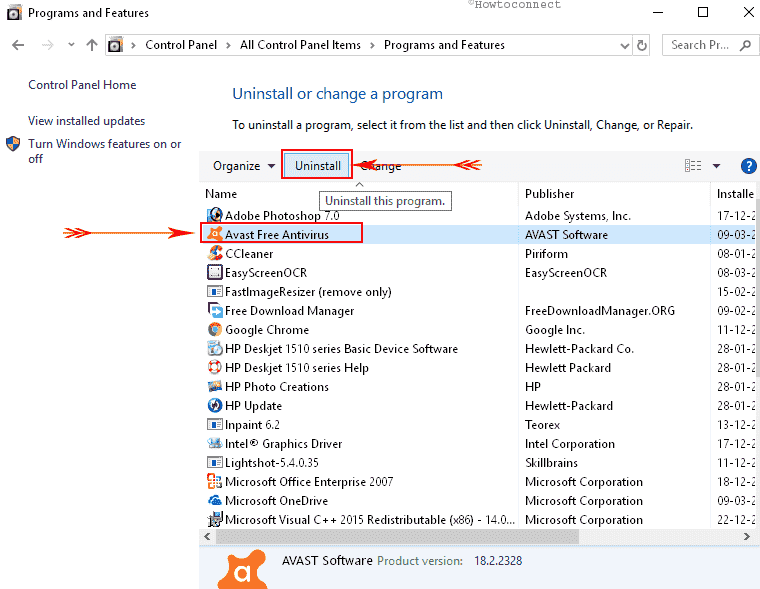The image size is (760, 589).
Task: Click the Microsoft Office Enterprise 2007 icon
Action: 215,481
